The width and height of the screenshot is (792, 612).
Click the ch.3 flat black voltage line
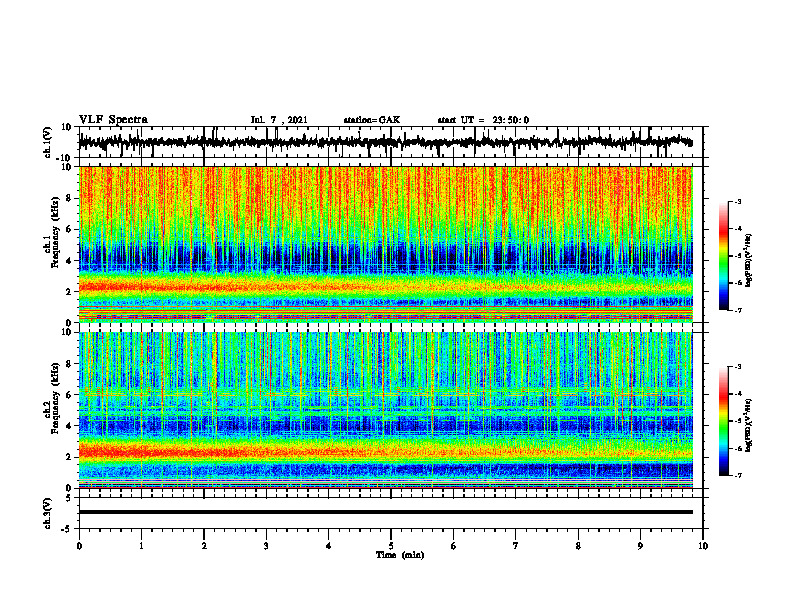tap(385, 512)
